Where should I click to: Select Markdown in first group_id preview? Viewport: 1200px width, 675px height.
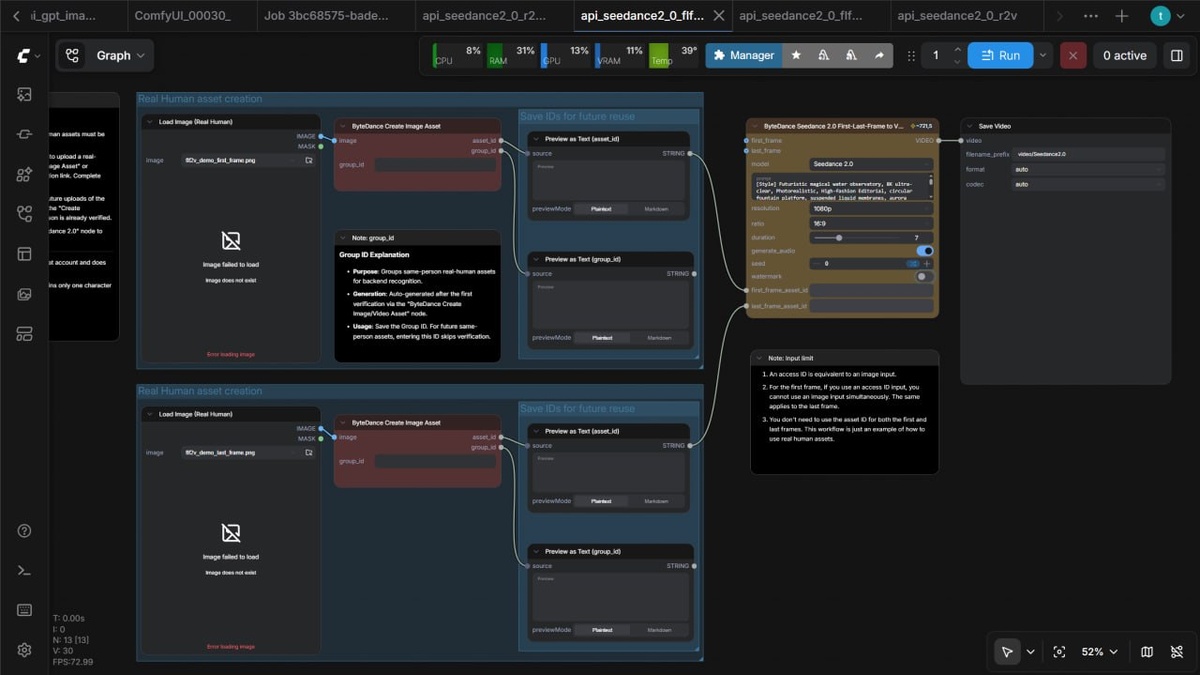(x=659, y=338)
